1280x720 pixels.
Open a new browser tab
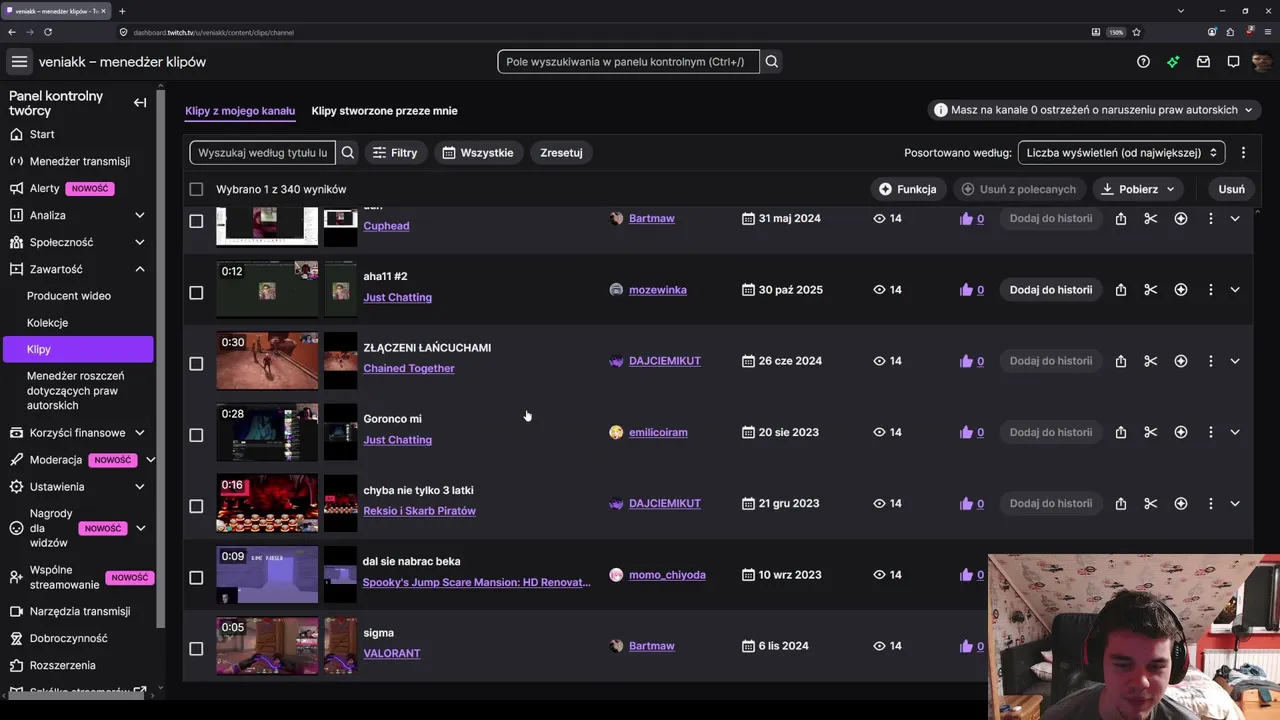122,11
